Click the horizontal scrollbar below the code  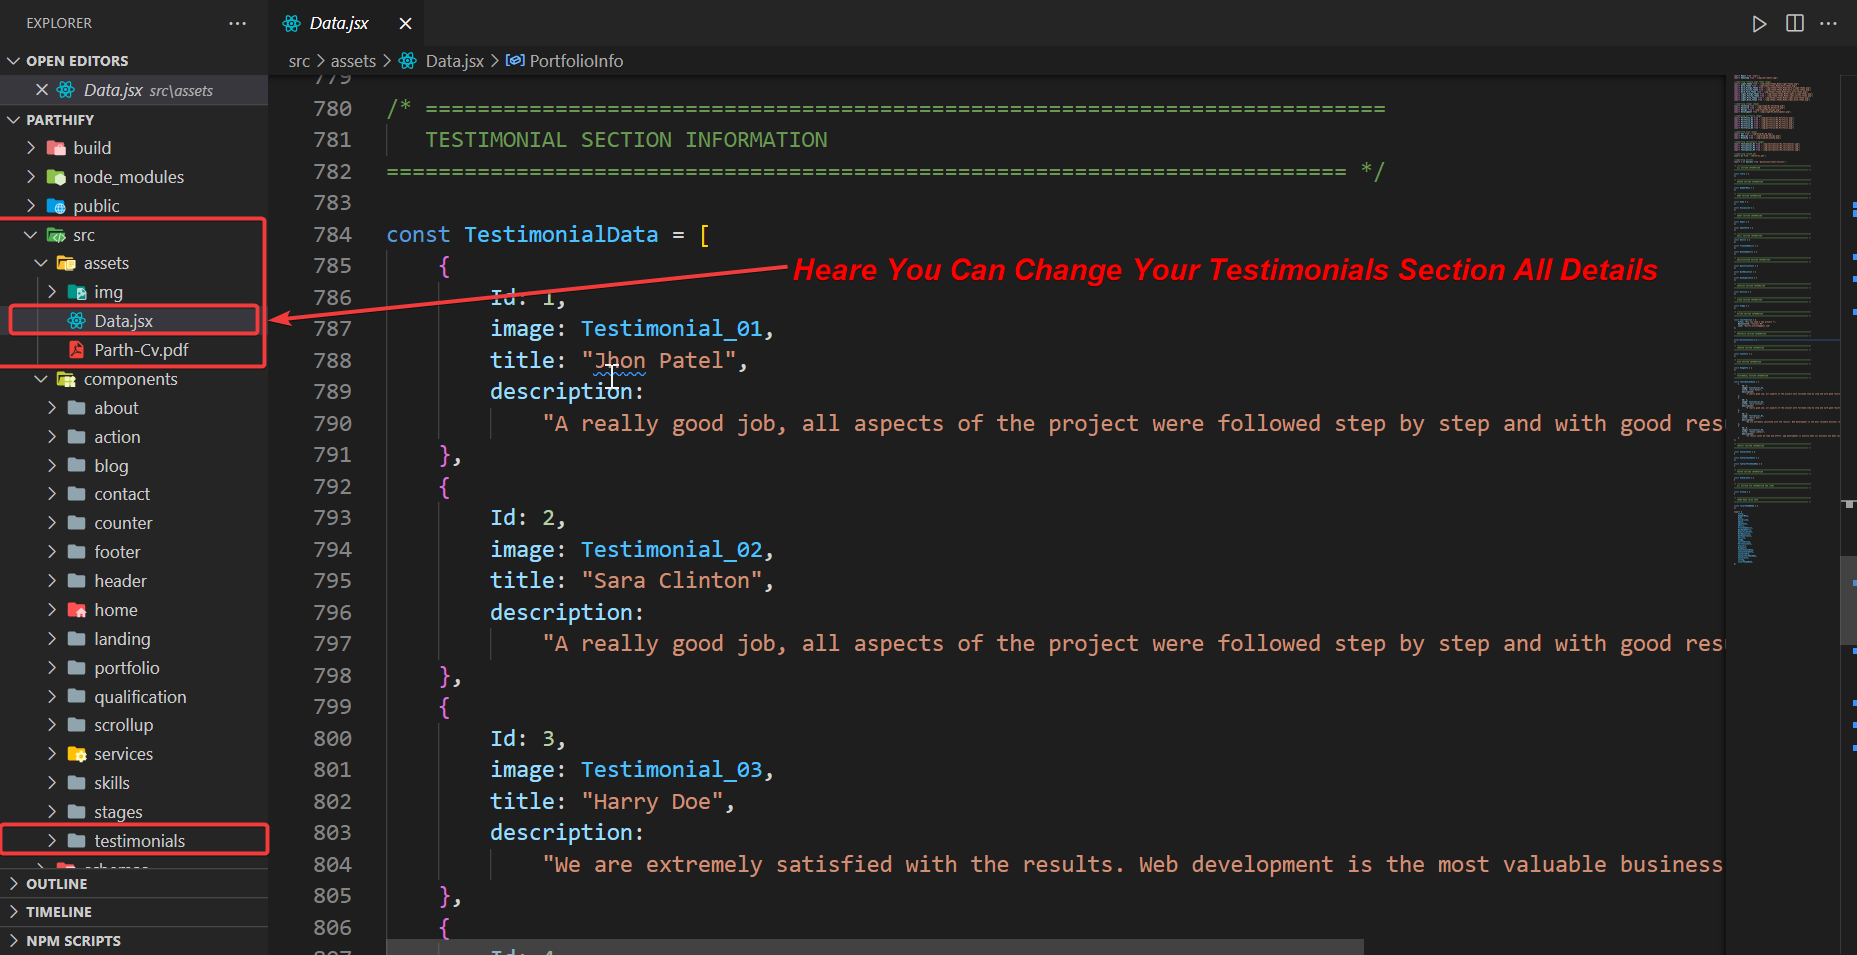874,946
